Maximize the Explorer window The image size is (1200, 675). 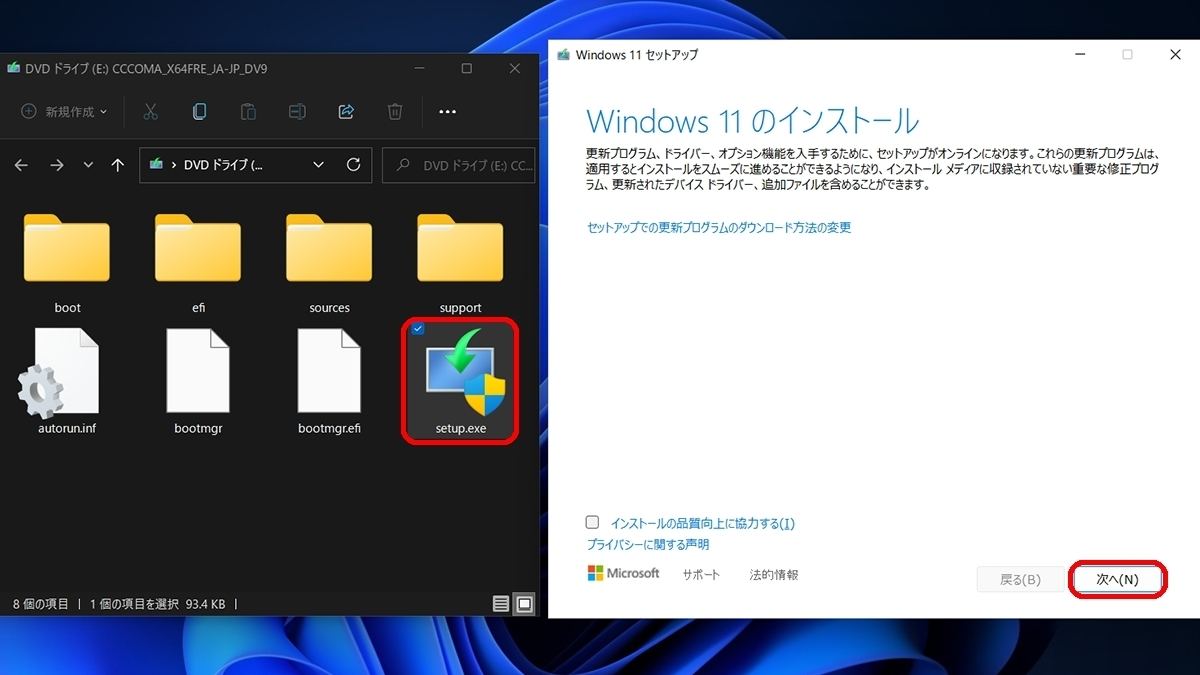467,69
